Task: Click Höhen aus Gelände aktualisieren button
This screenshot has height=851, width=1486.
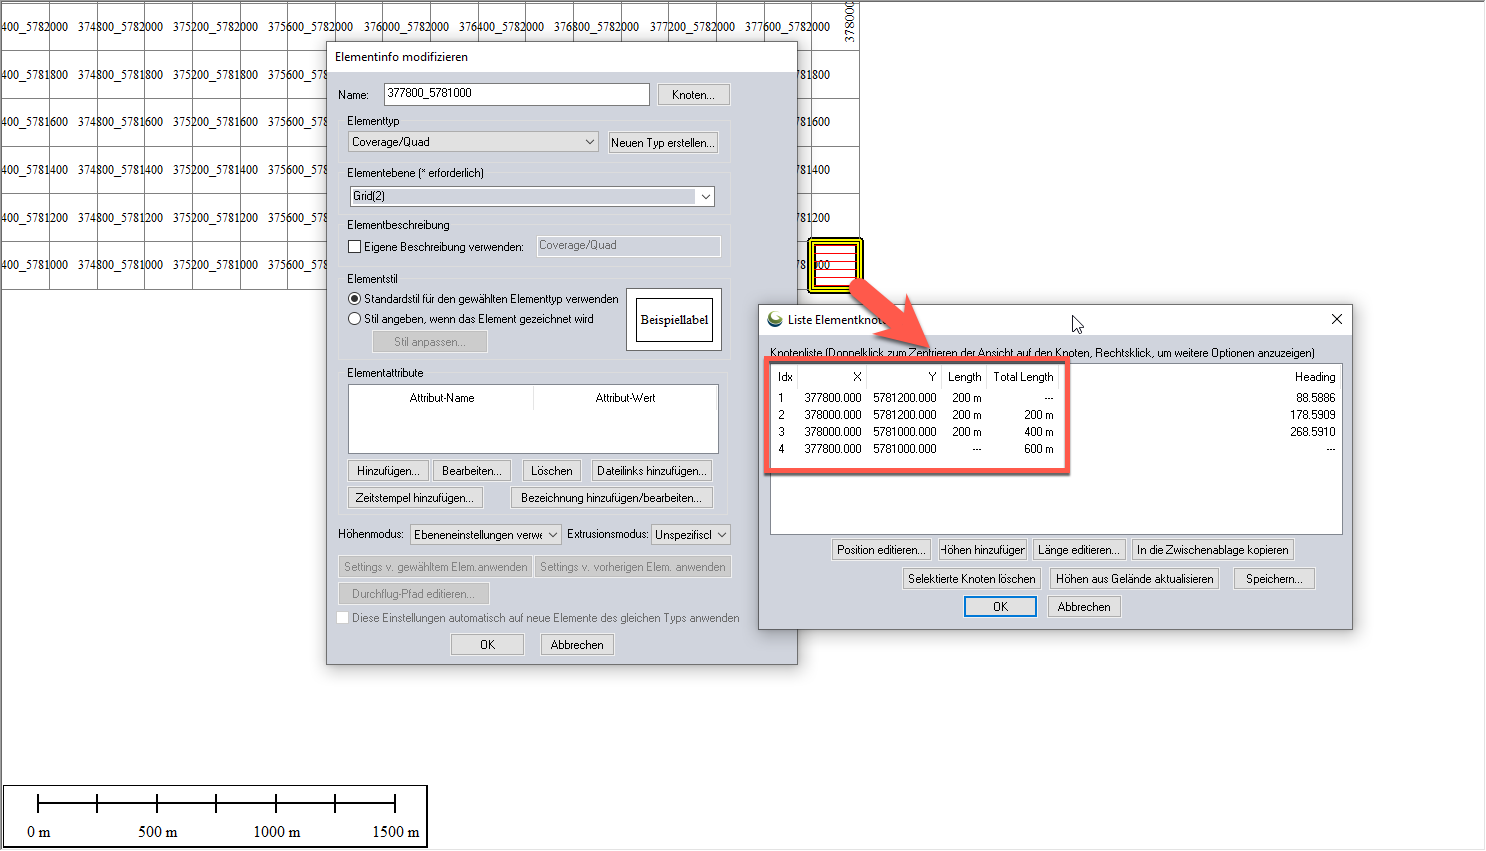Action: click(1134, 579)
